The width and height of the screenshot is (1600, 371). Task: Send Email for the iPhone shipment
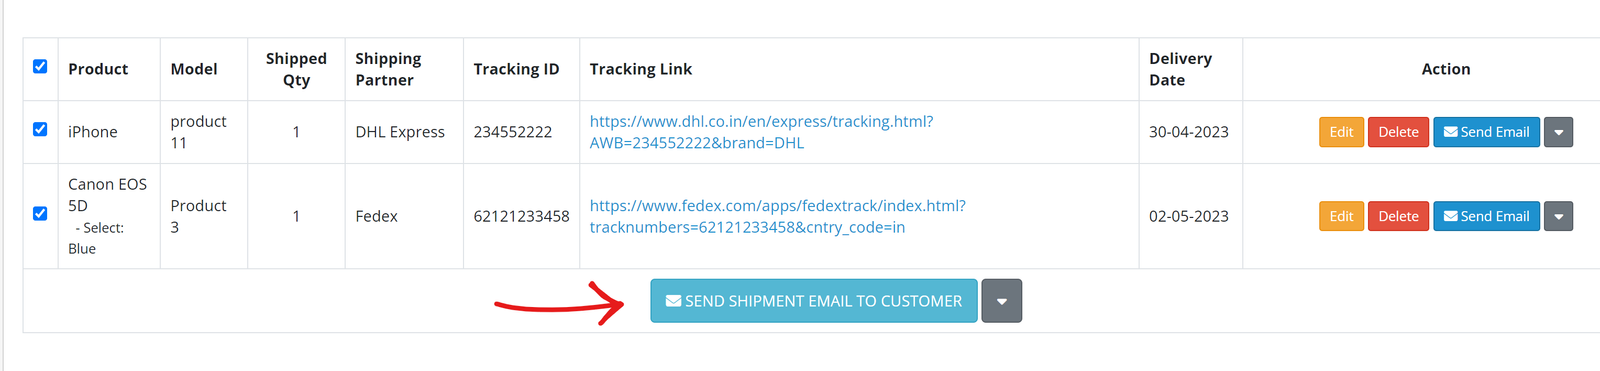(x=1486, y=132)
